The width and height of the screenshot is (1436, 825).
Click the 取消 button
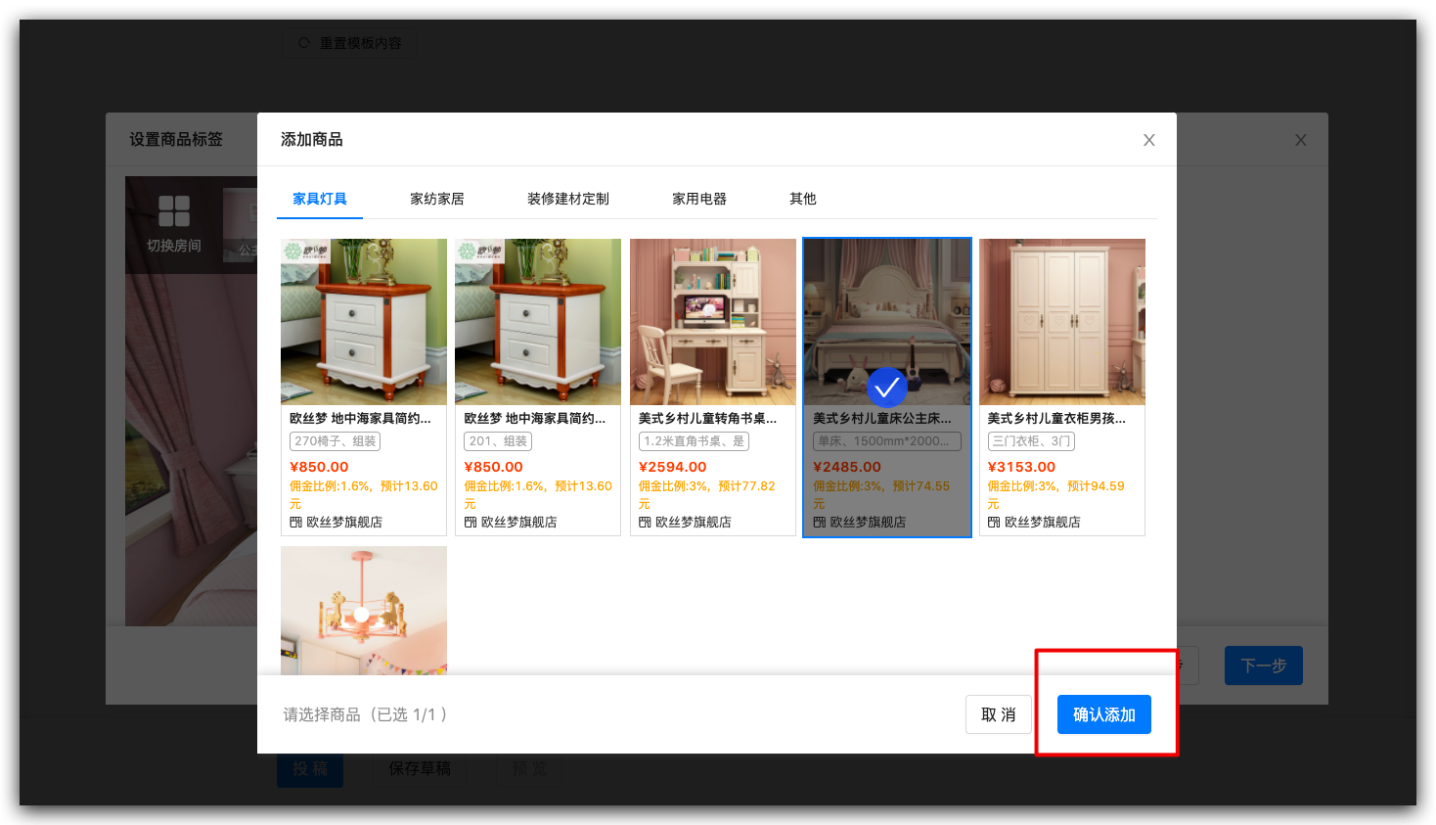click(x=998, y=715)
